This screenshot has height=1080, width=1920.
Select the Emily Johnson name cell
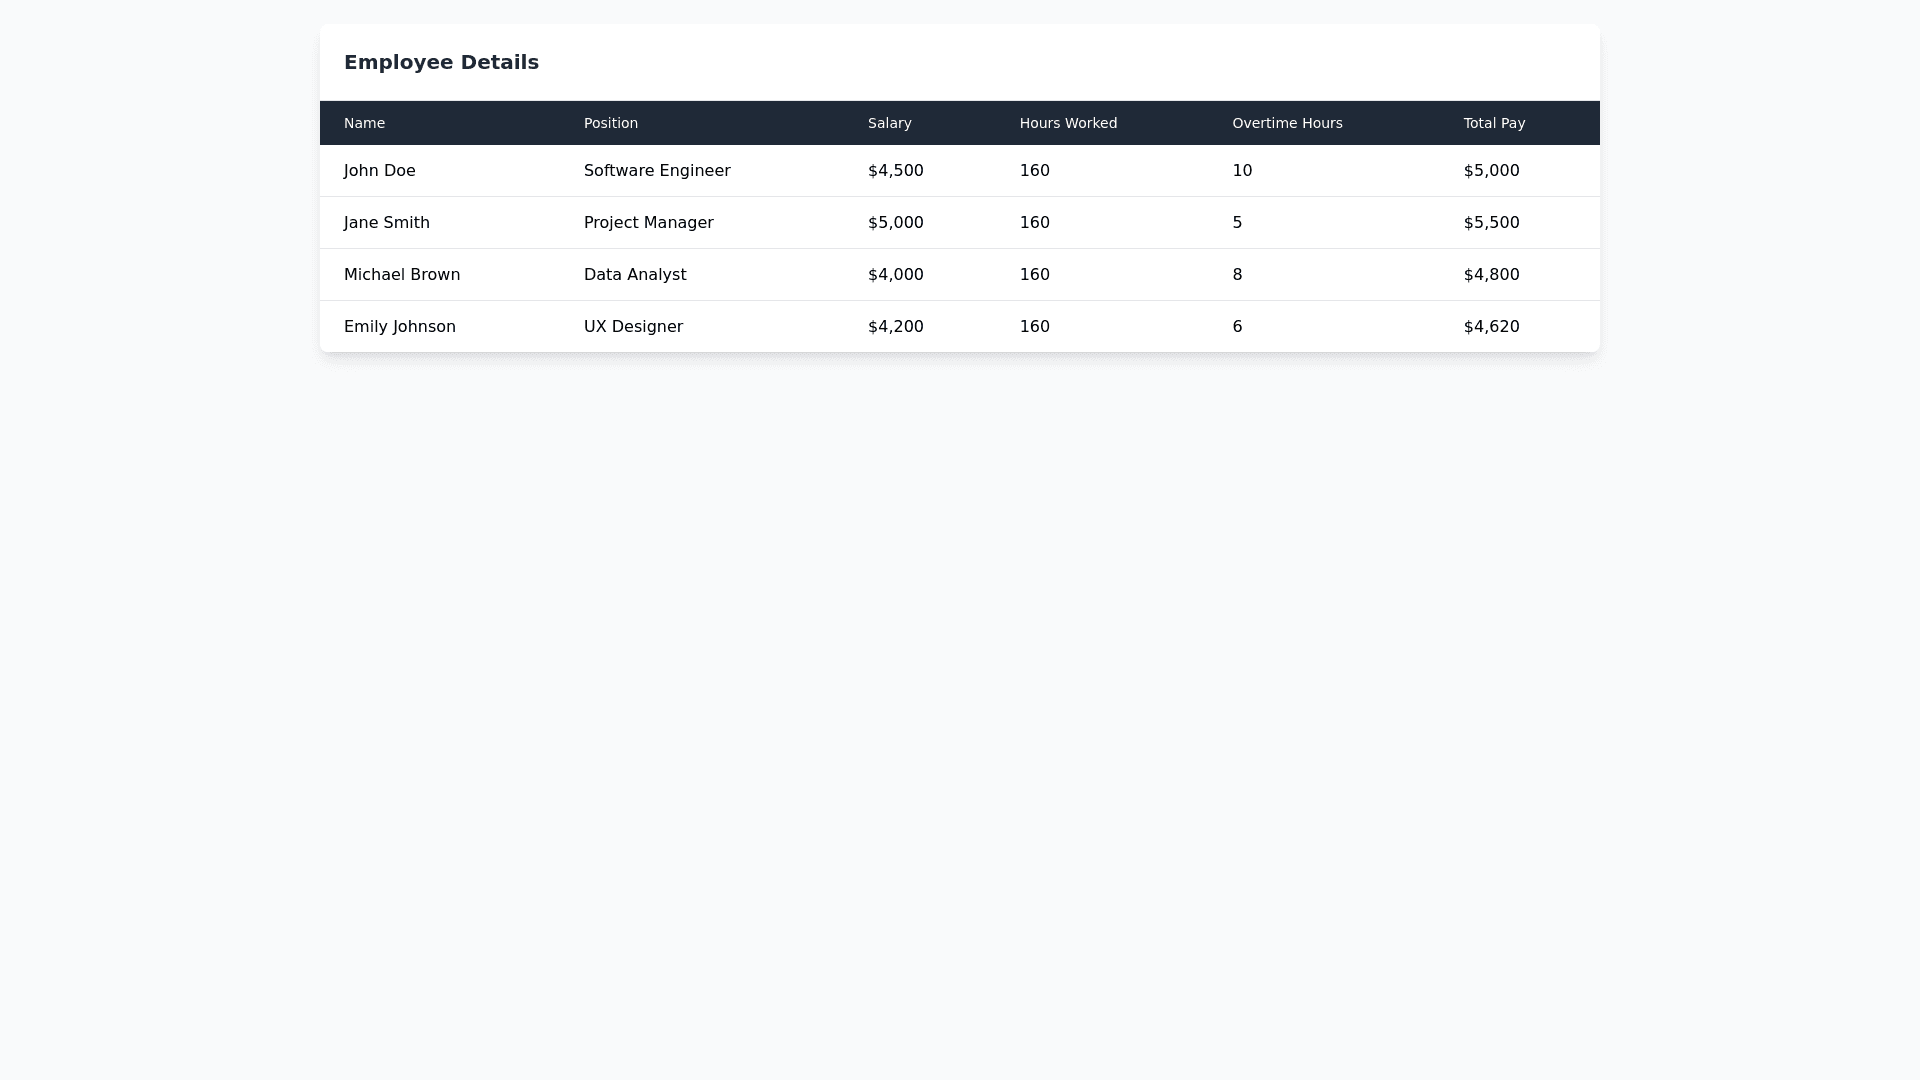click(399, 327)
